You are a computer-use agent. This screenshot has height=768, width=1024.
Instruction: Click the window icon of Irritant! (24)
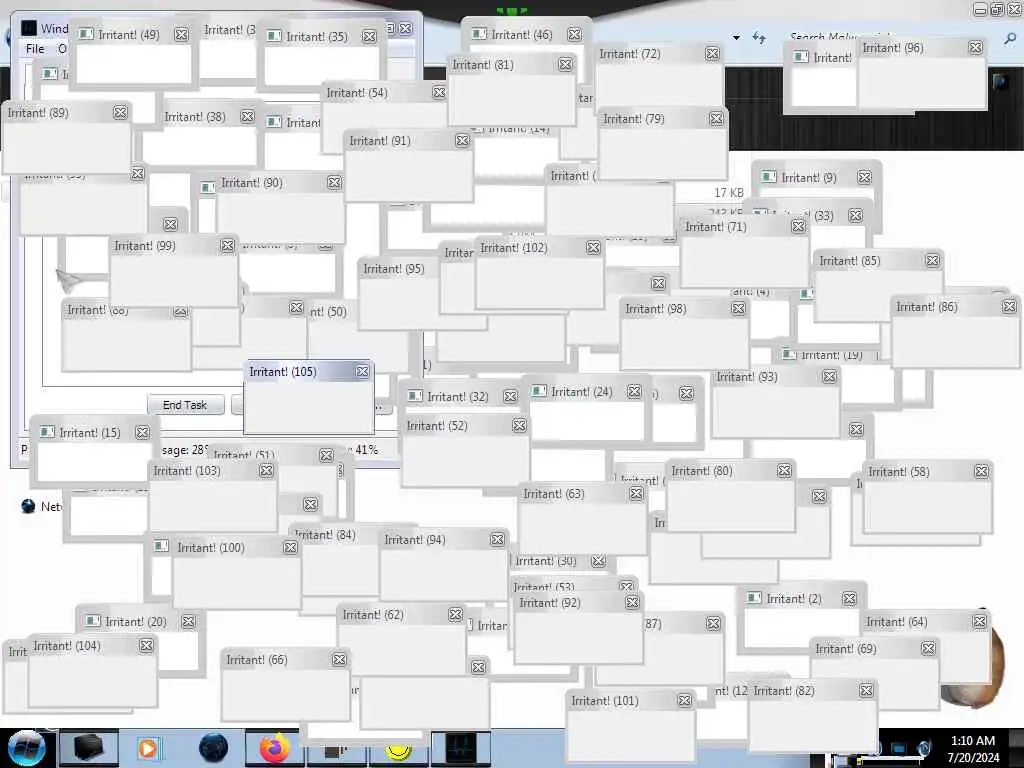539,391
